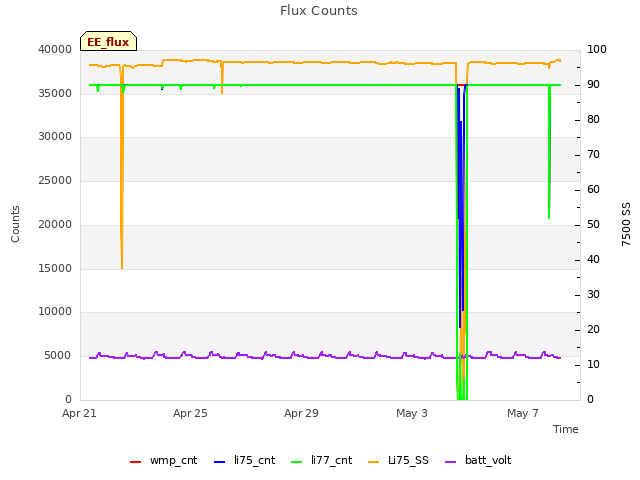Toggle the Li75_SS legend entry

tap(398, 460)
